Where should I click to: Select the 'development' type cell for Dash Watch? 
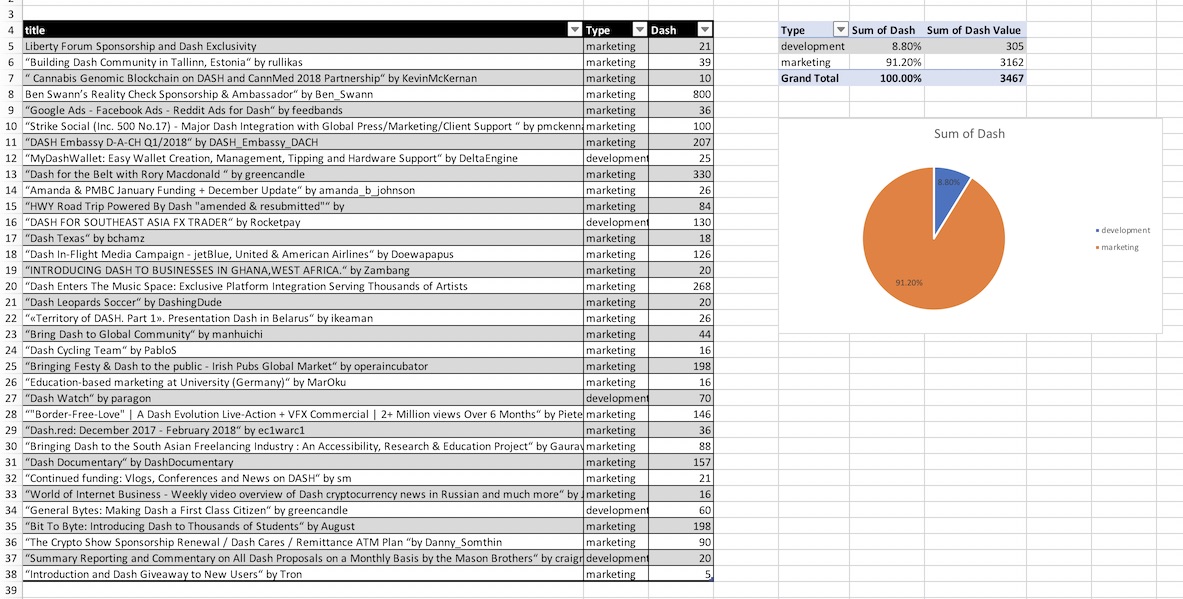[x=616, y=398]
